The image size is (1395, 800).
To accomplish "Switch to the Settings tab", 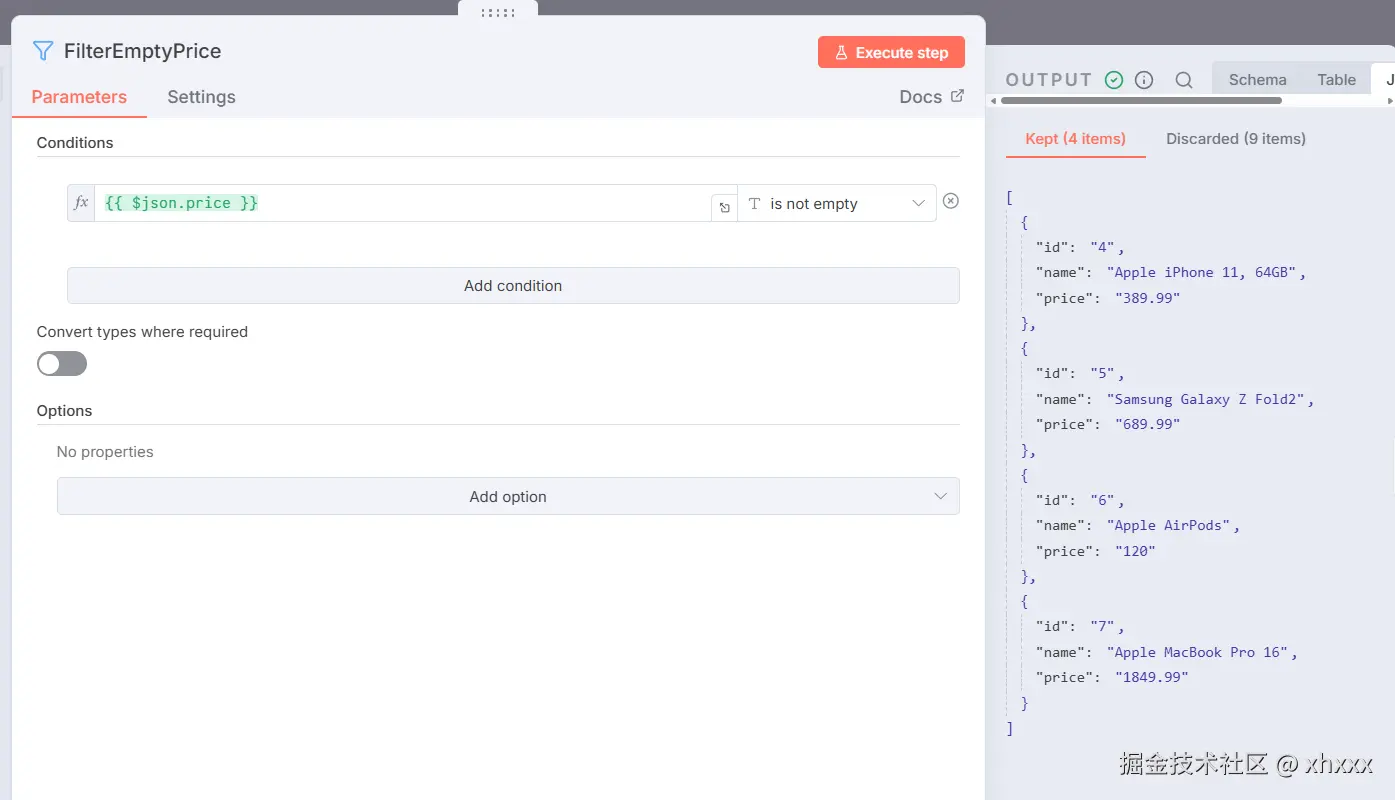I will click(x=201, y=97).
